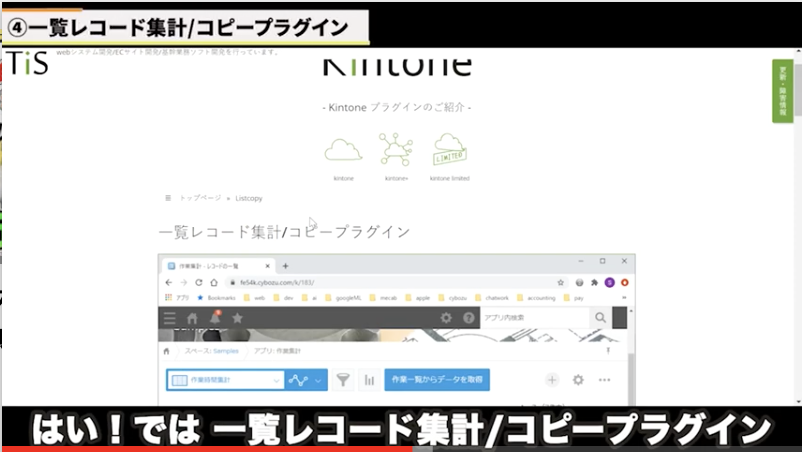Click the help question mark icon

pyautogui.click(x=468, y=318)
